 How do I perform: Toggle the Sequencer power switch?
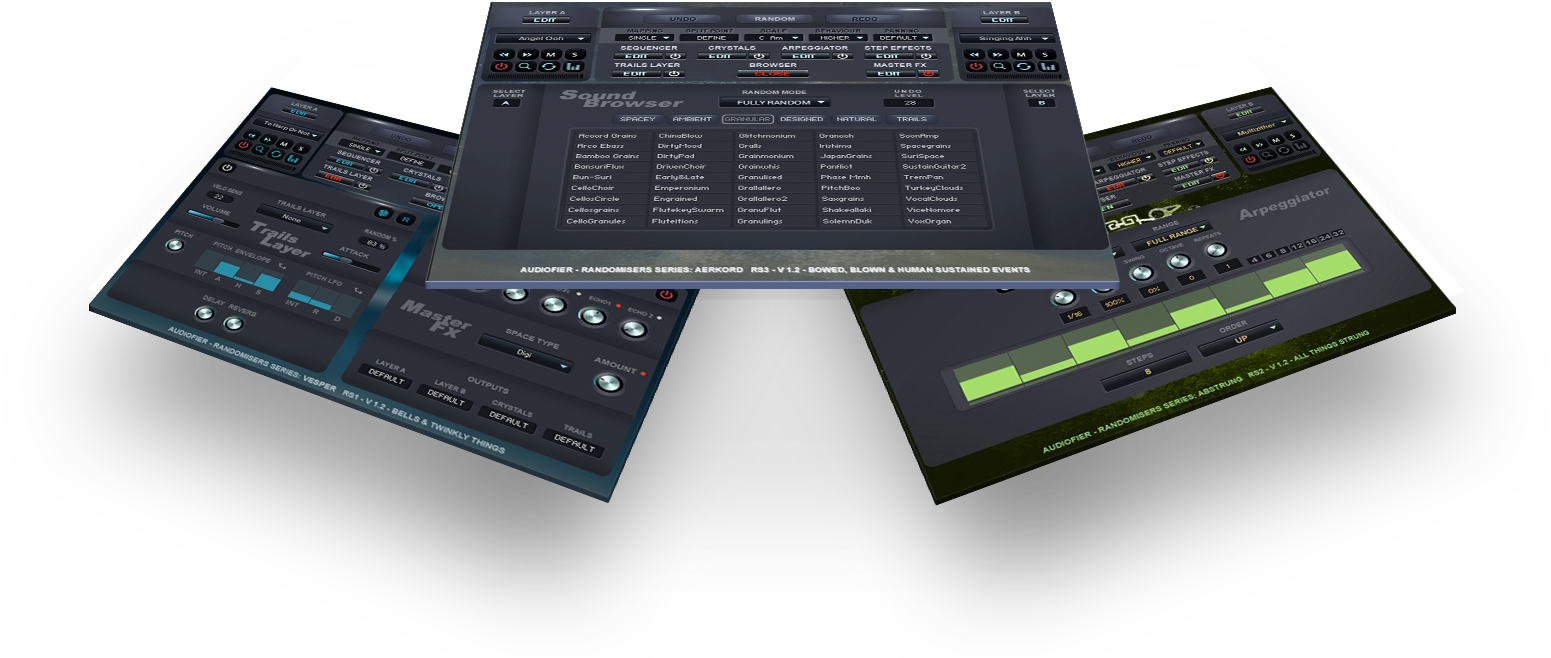[x=676, y=56]
